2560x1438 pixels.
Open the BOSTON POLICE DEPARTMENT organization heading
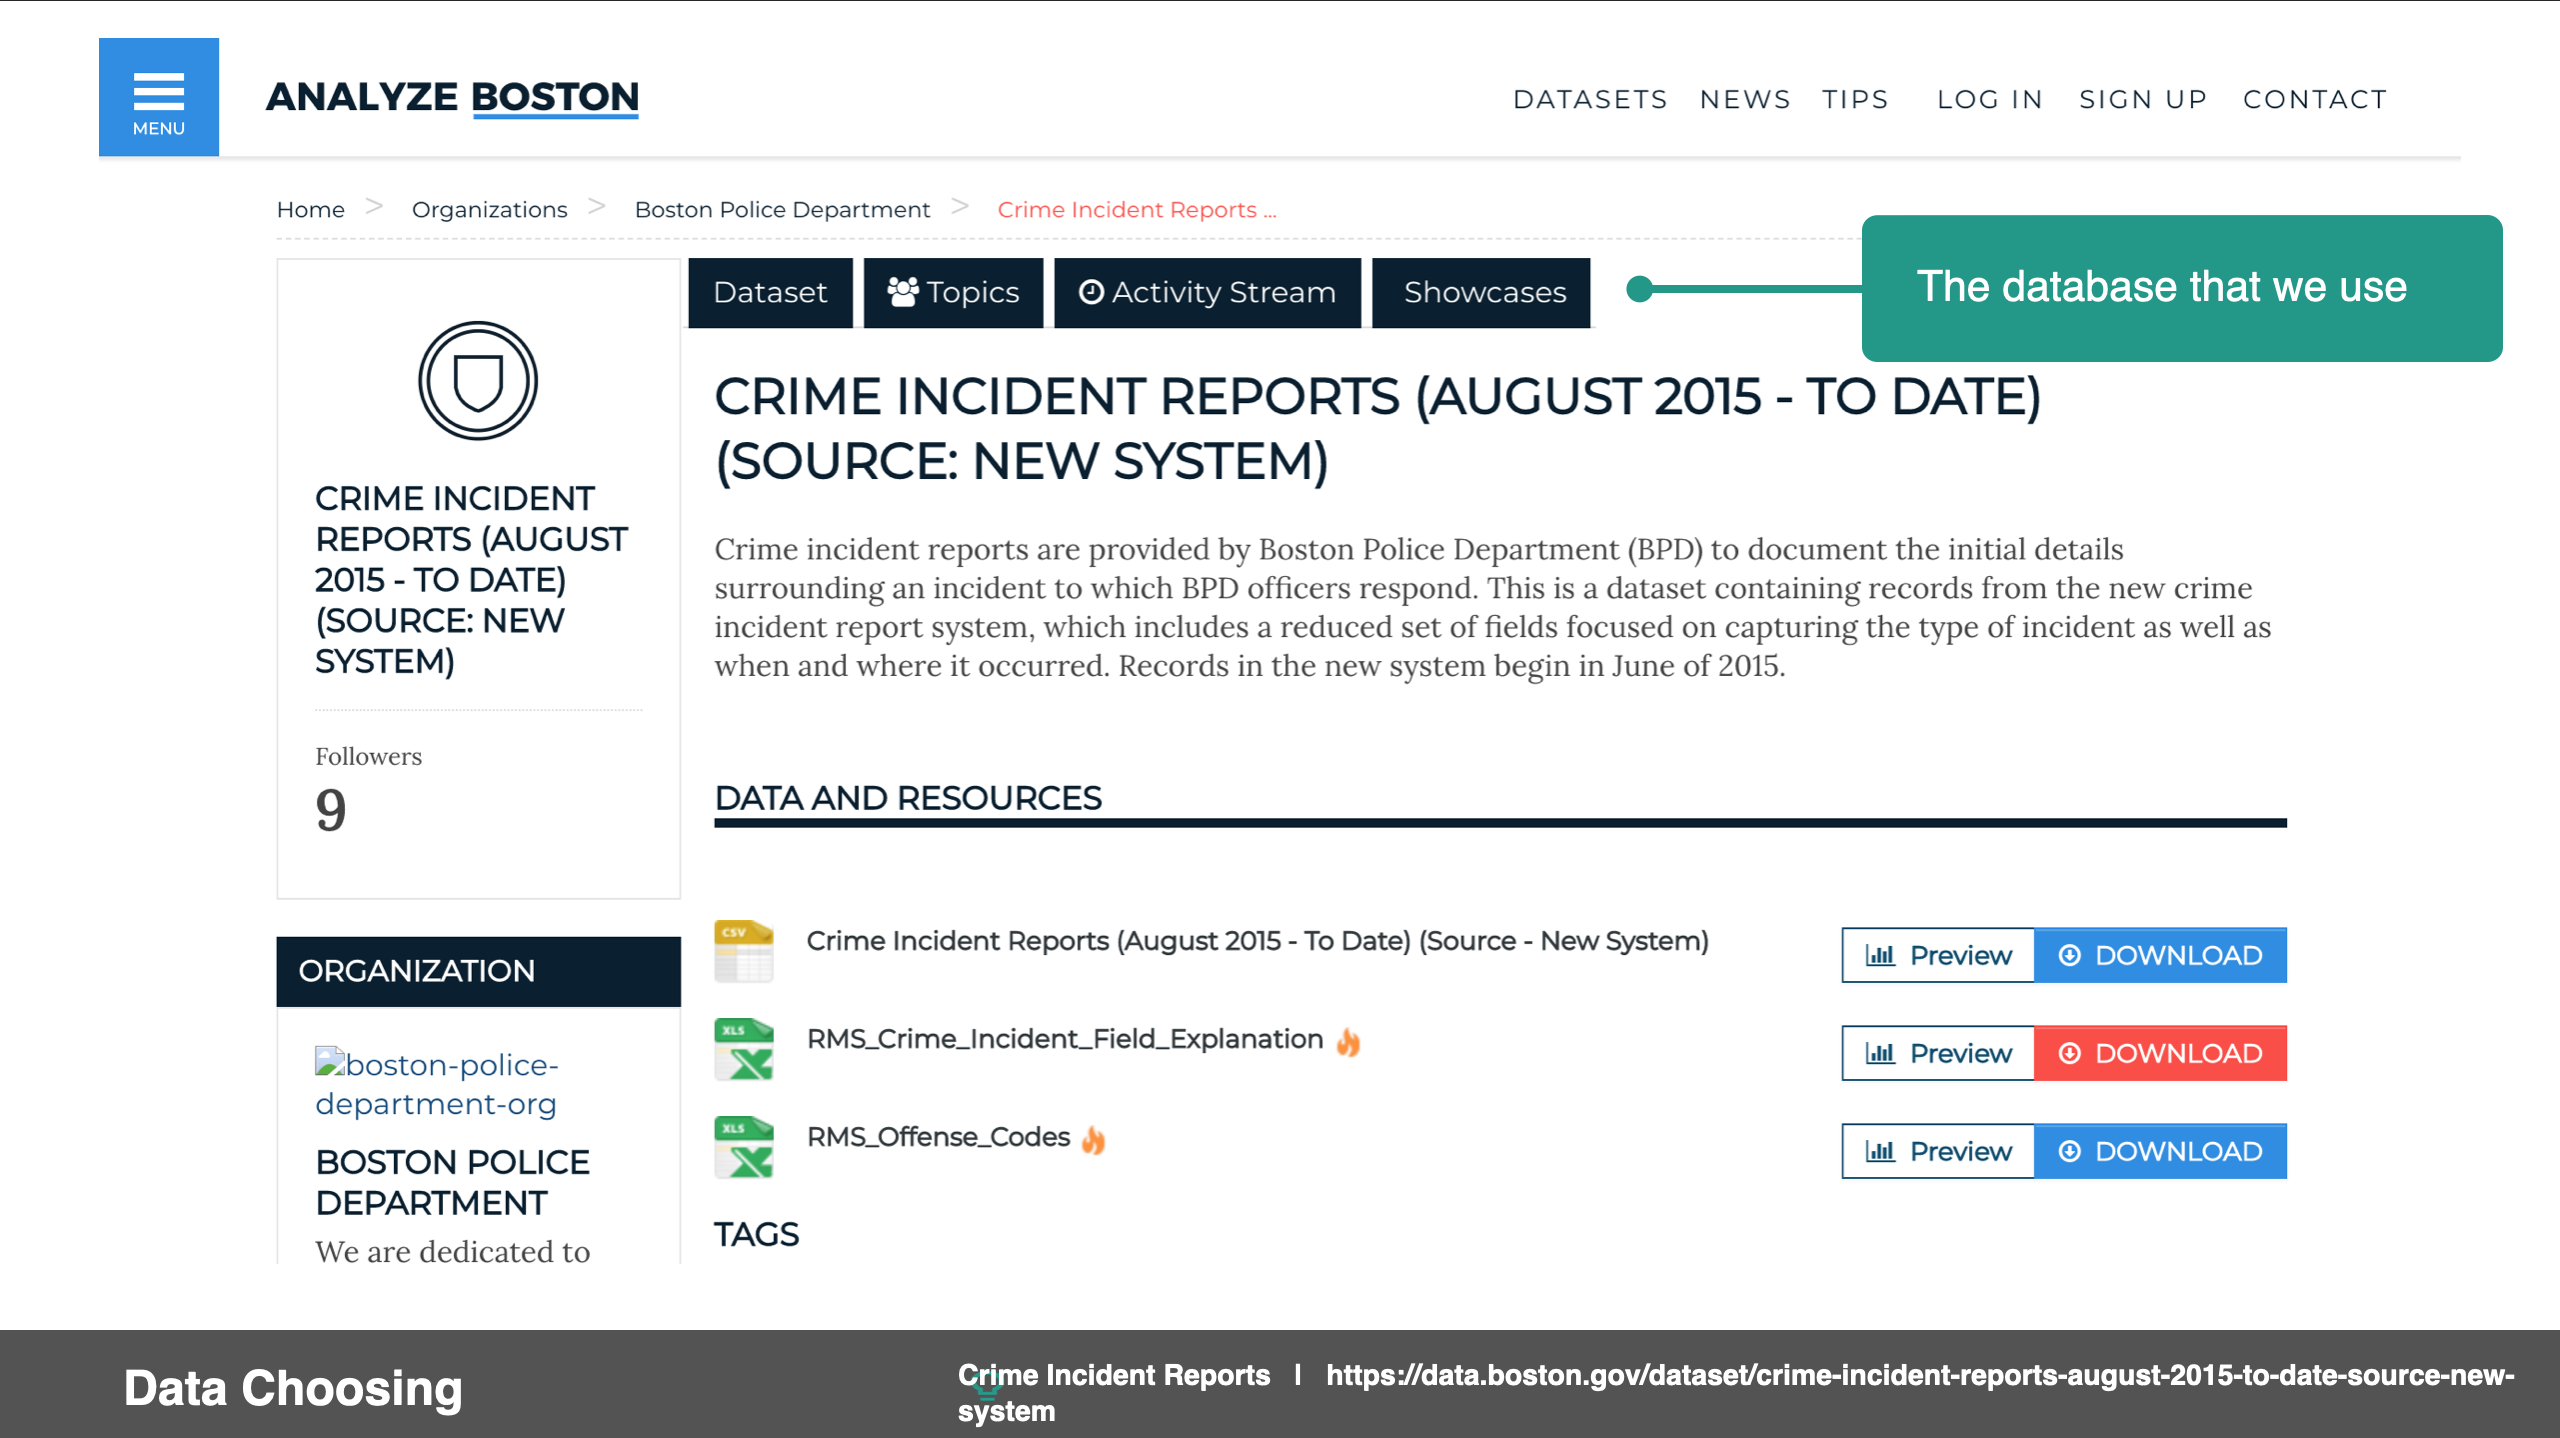pyautogui.click(x=452, y=1182)
